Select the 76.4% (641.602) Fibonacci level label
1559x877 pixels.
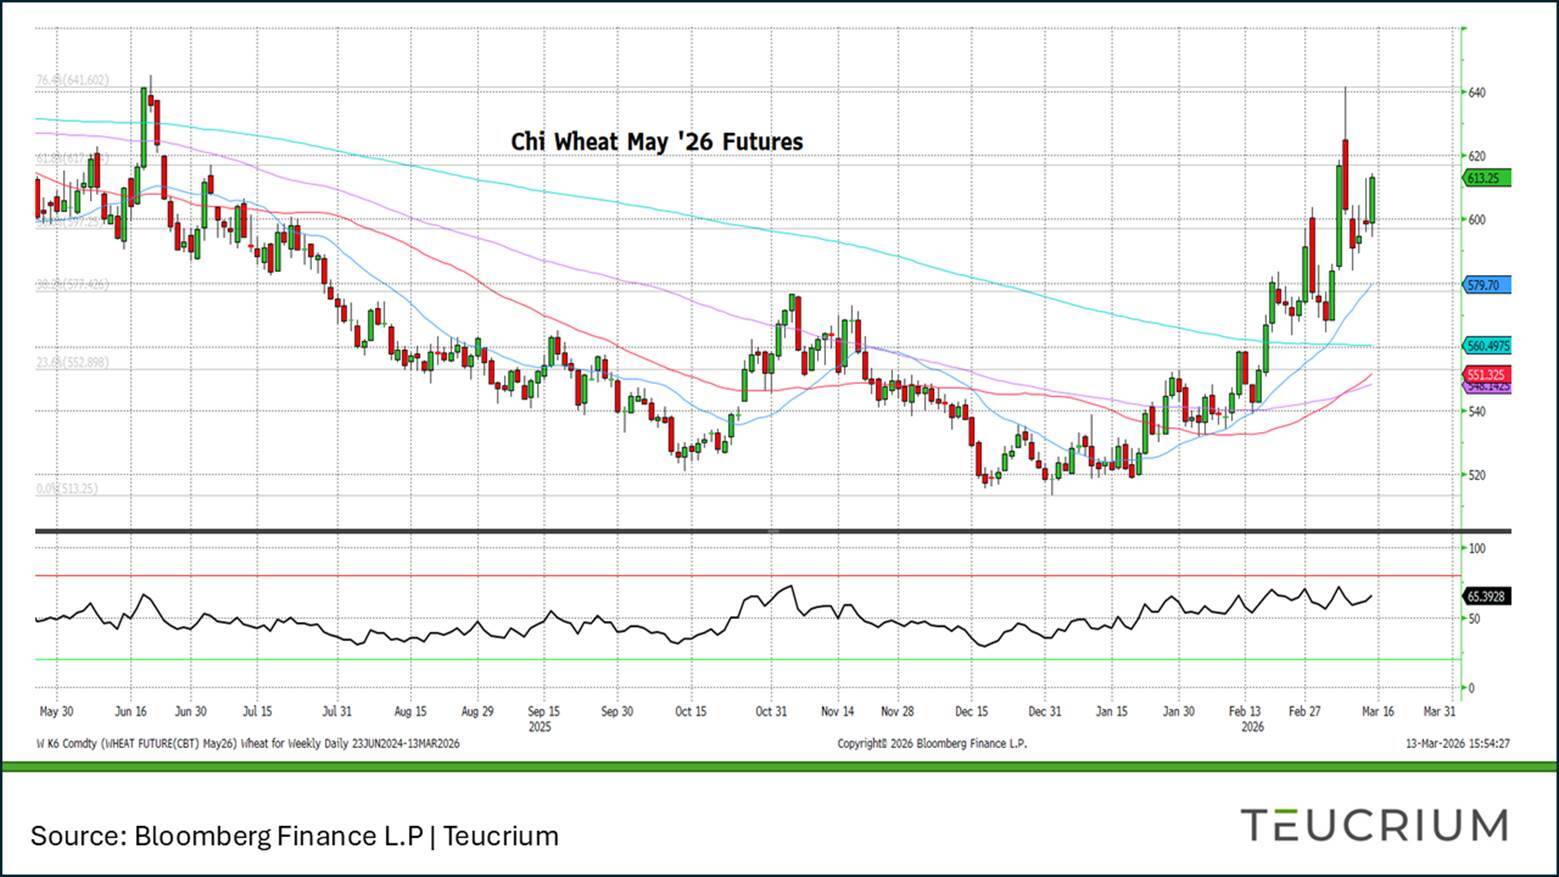click(x=73, y=80)
